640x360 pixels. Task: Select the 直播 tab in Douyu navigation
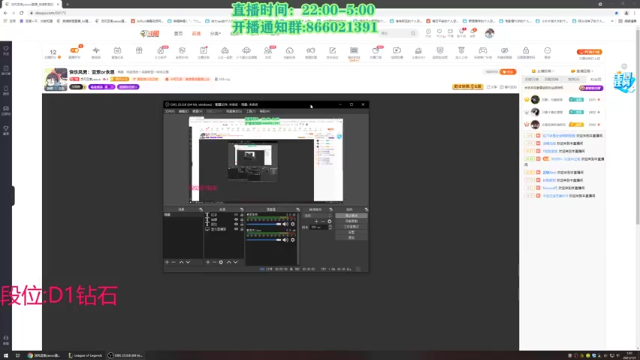pos(196,33)
